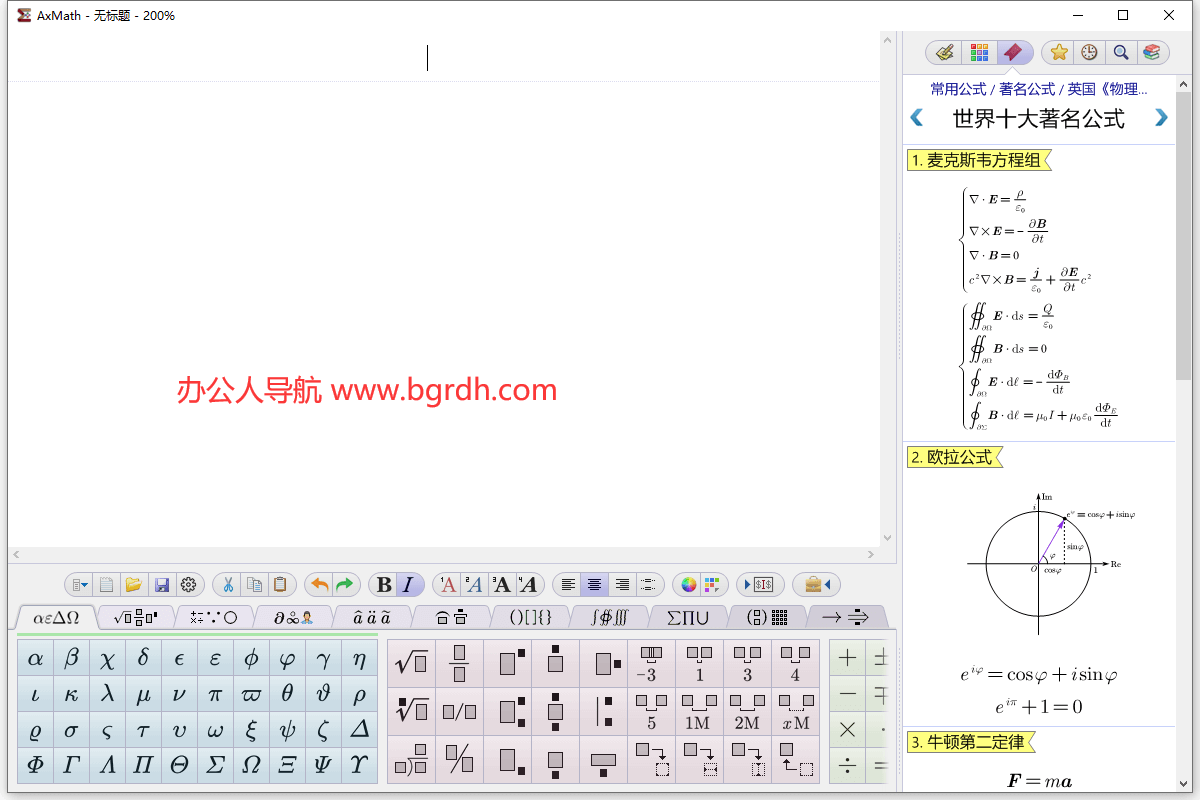The width and height of the screenshot is (1200, 800).
Task: Switch to the ΣΠ∪ symbols tab
Action: (x=687, y=617)
